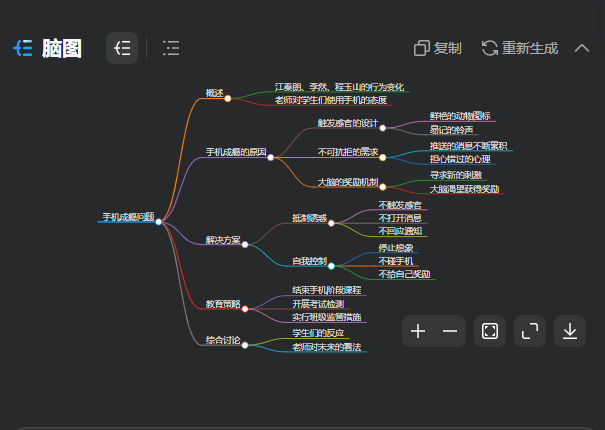The image size is (605, 430).
Task: Select the root text 手机成瘾问题
Action: [128, 217]
